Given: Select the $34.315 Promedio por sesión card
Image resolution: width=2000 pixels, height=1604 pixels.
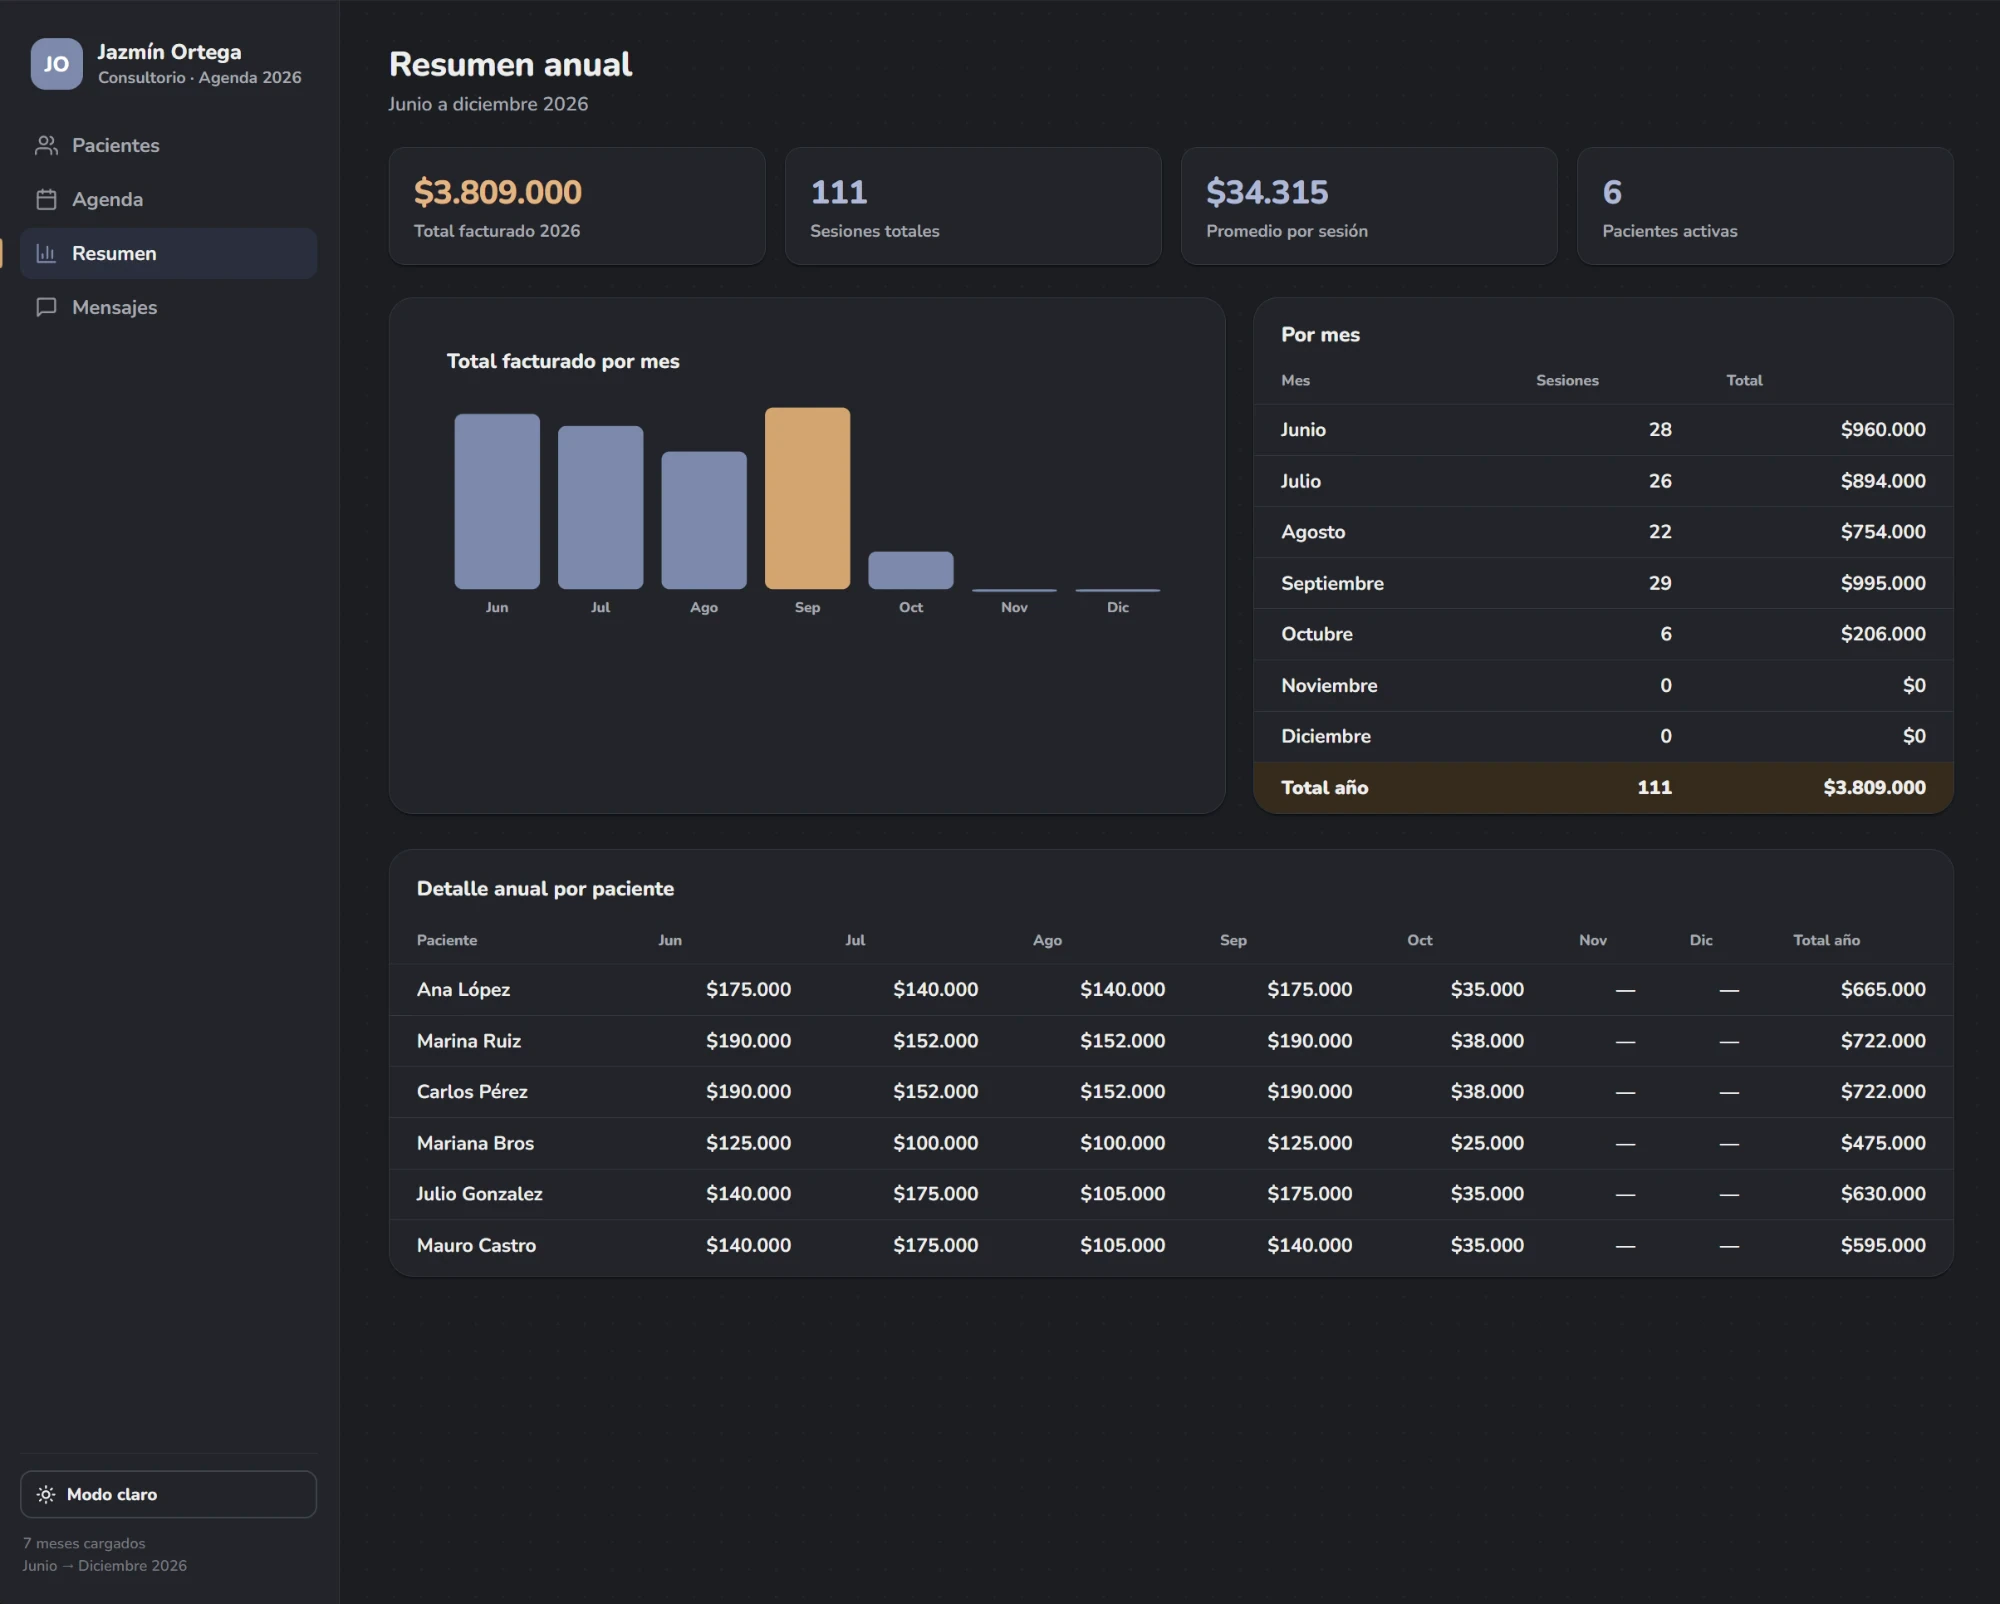Looking at the screenshot, I should pyautogui.click(x=1369, y=206).
